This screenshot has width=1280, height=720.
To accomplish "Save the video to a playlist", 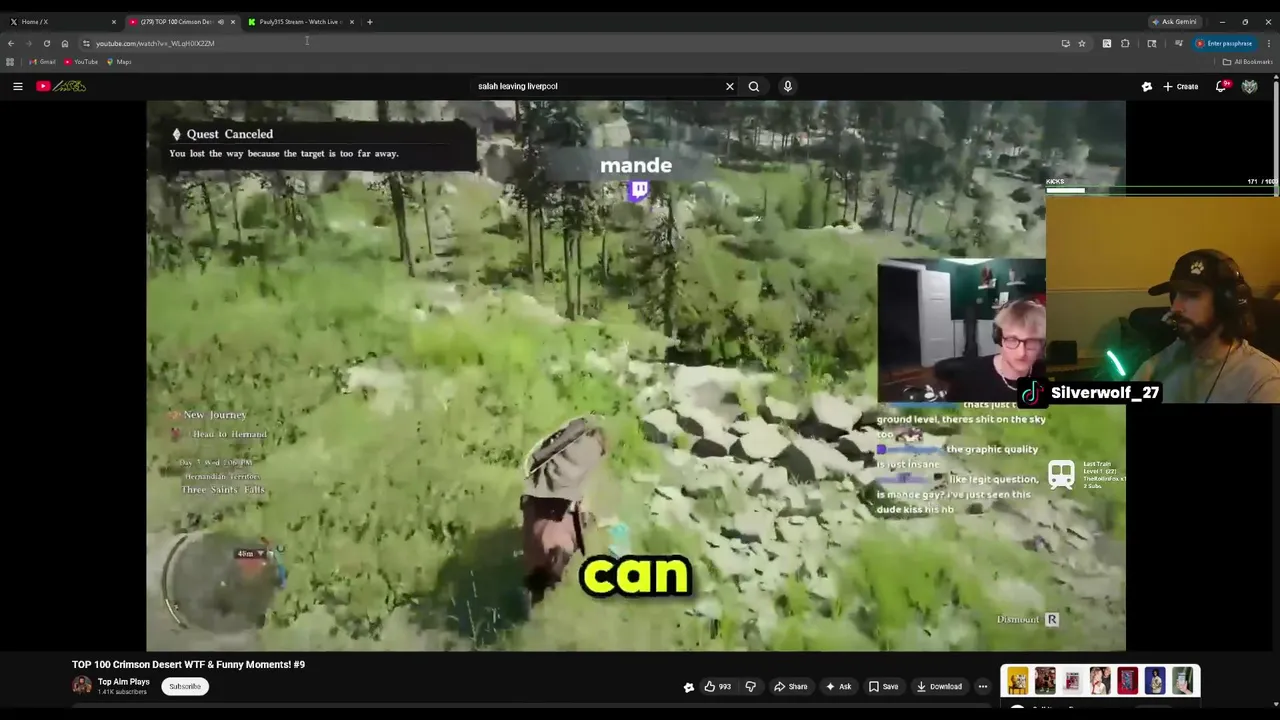I will pyautogui.click(x=883, y=686).
